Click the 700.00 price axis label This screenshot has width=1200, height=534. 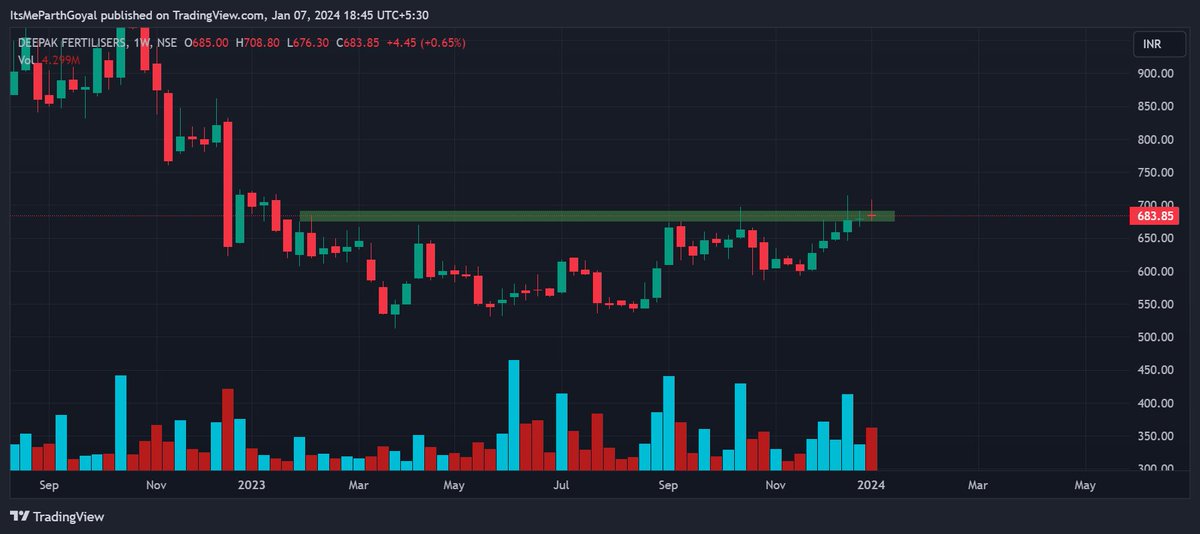[x=1155, y=205]
